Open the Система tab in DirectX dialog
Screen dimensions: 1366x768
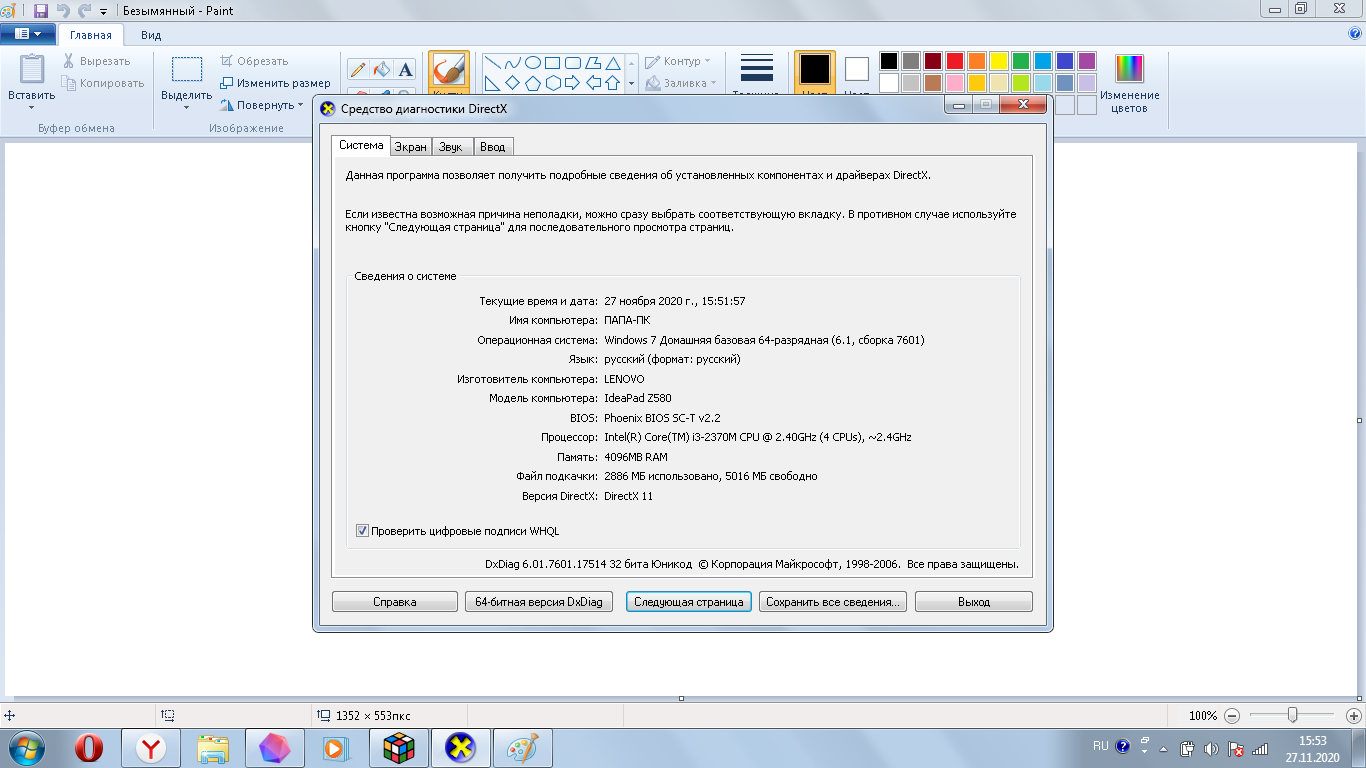tap(361, 145)
